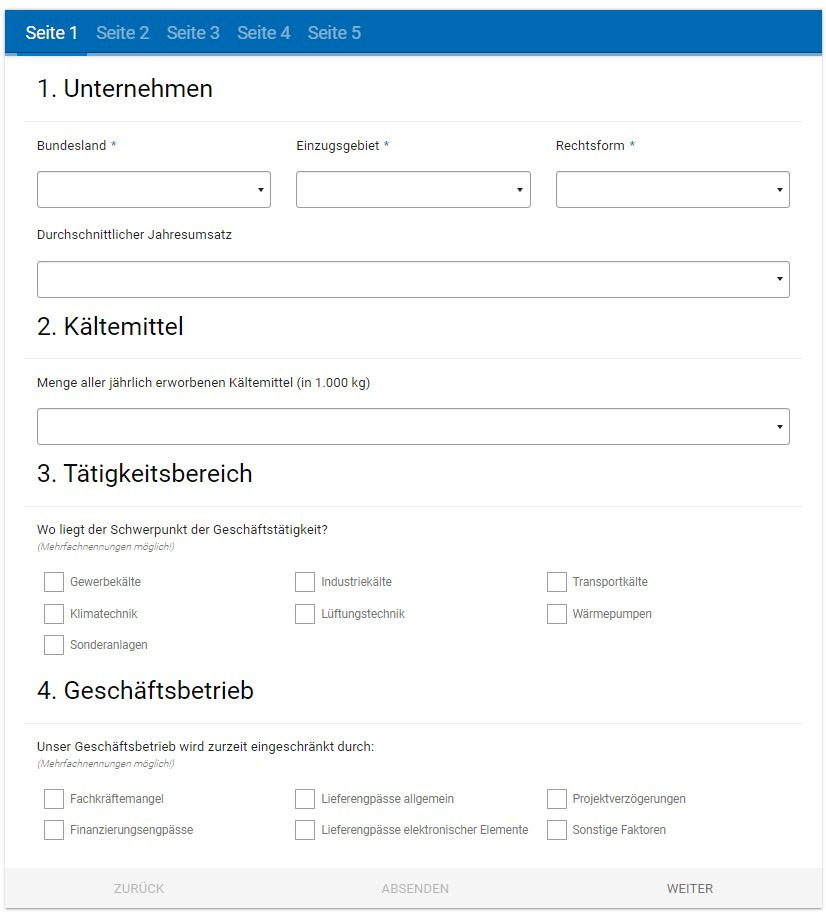Check the Wärmepumpen checkbox
The image size is (826, 912).
coord(557,613)
